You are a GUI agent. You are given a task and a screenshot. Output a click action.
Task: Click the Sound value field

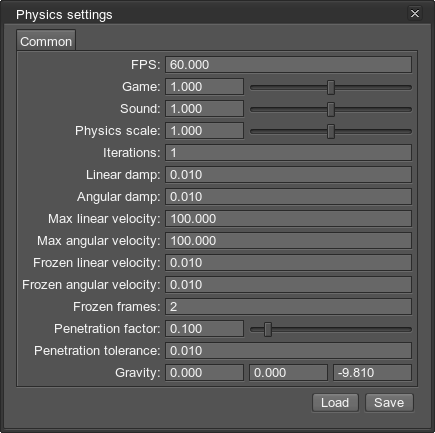pos(204,109)
